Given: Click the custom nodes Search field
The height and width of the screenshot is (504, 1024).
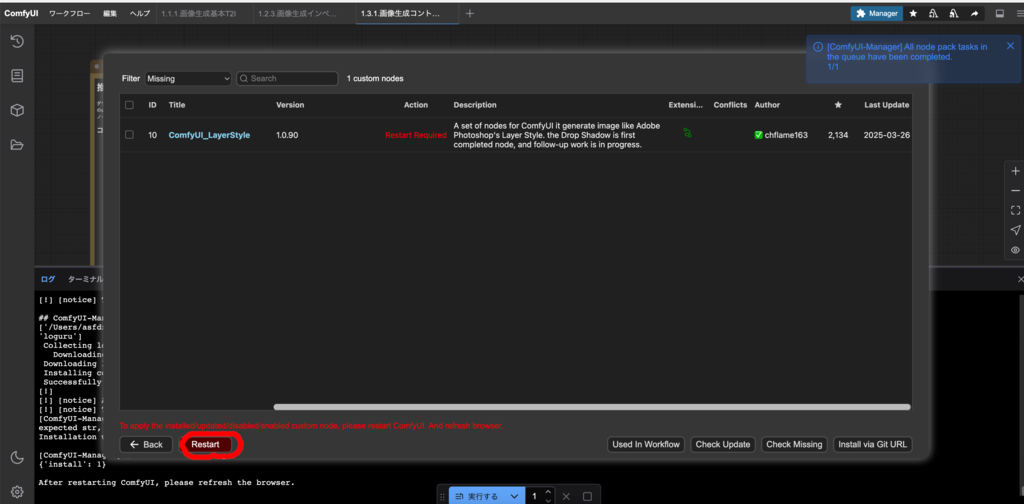Looking at the screenshot, I should [287, 78].
